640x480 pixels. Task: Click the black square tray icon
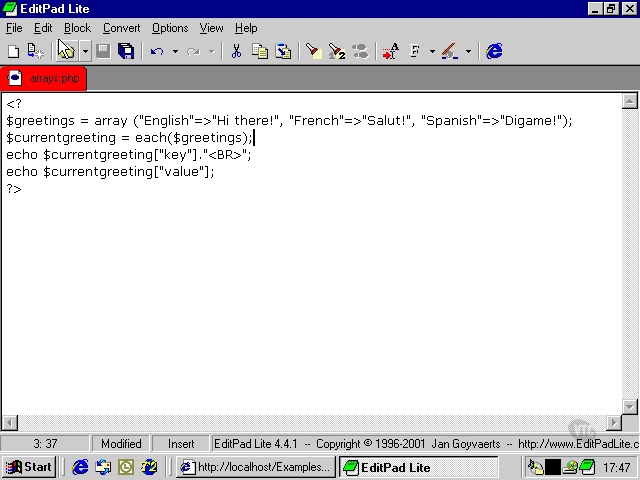(x=553, y=467)
